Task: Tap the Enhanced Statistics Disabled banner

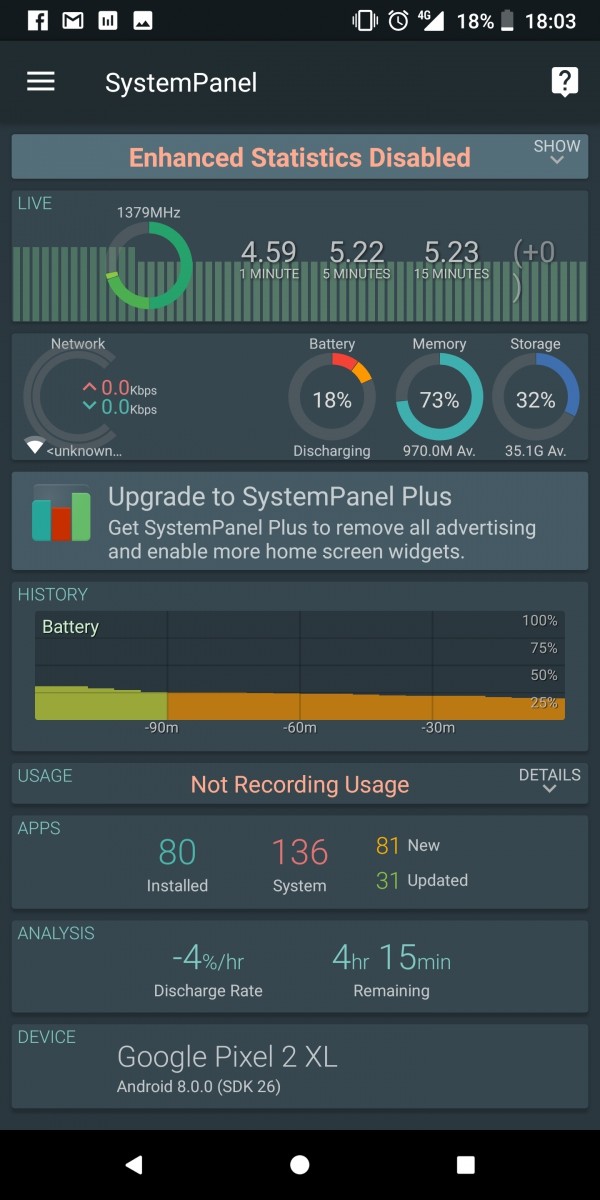Action: [x=300, y=157]
